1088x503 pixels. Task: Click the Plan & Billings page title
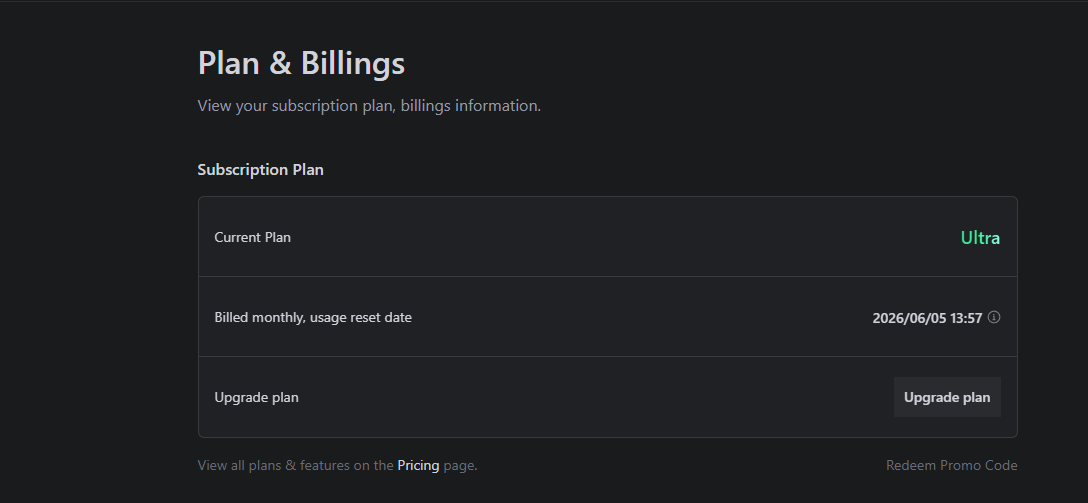301,63
